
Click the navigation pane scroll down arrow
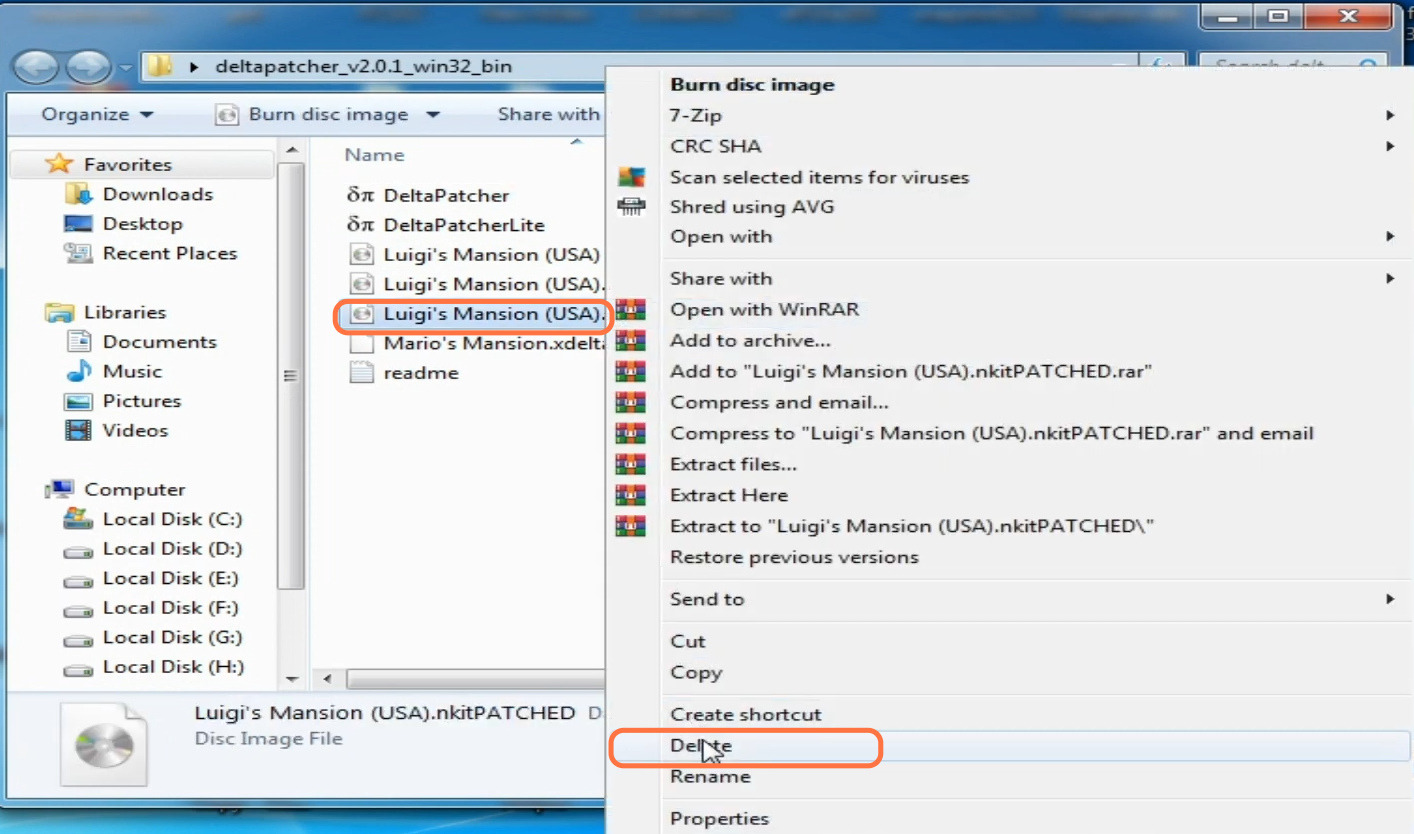click(291, 680)
